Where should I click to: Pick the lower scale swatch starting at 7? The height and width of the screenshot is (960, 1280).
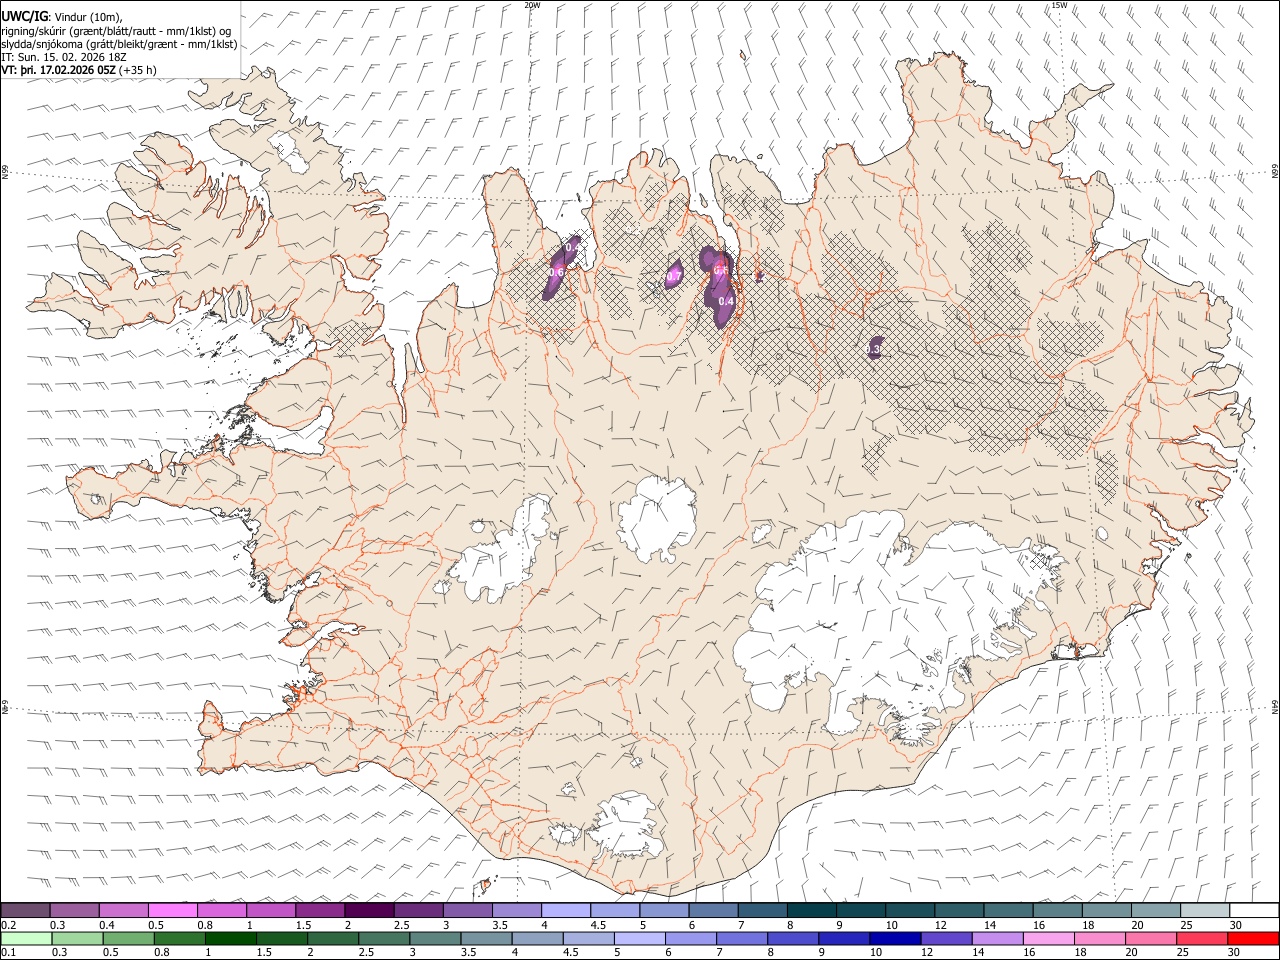point(742,939)
